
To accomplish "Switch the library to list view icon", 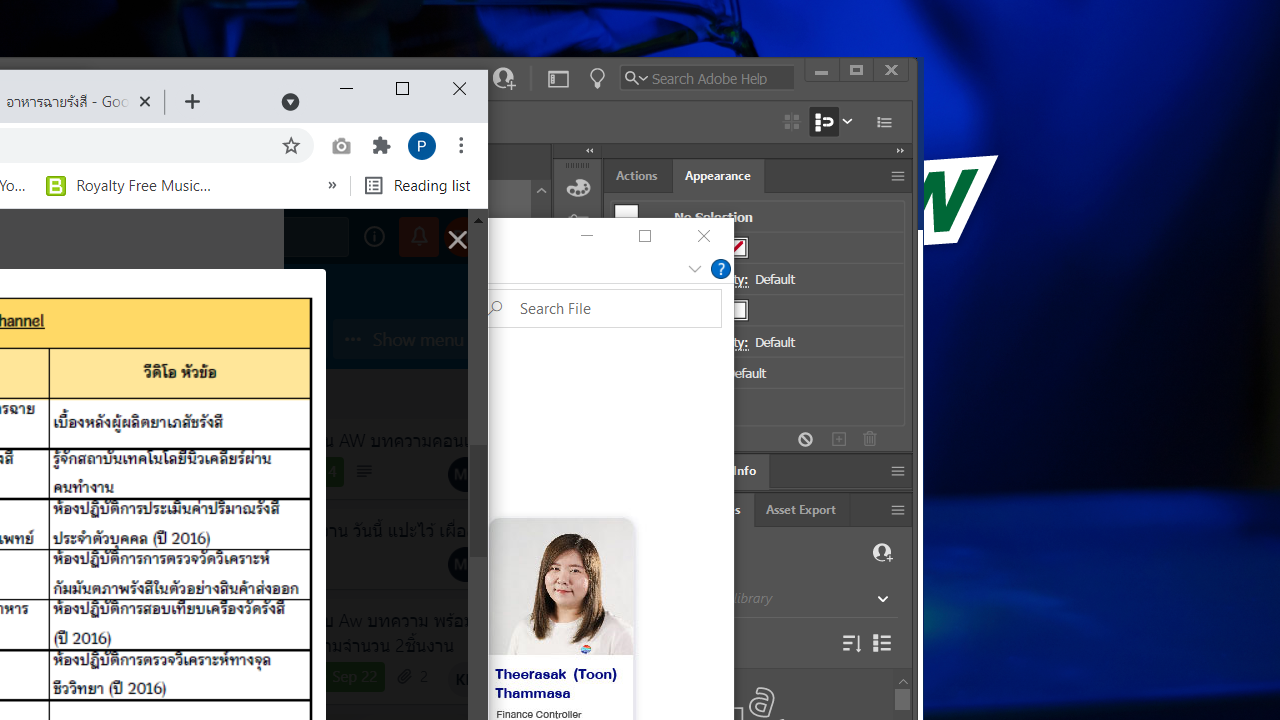I will coord(882,643).
